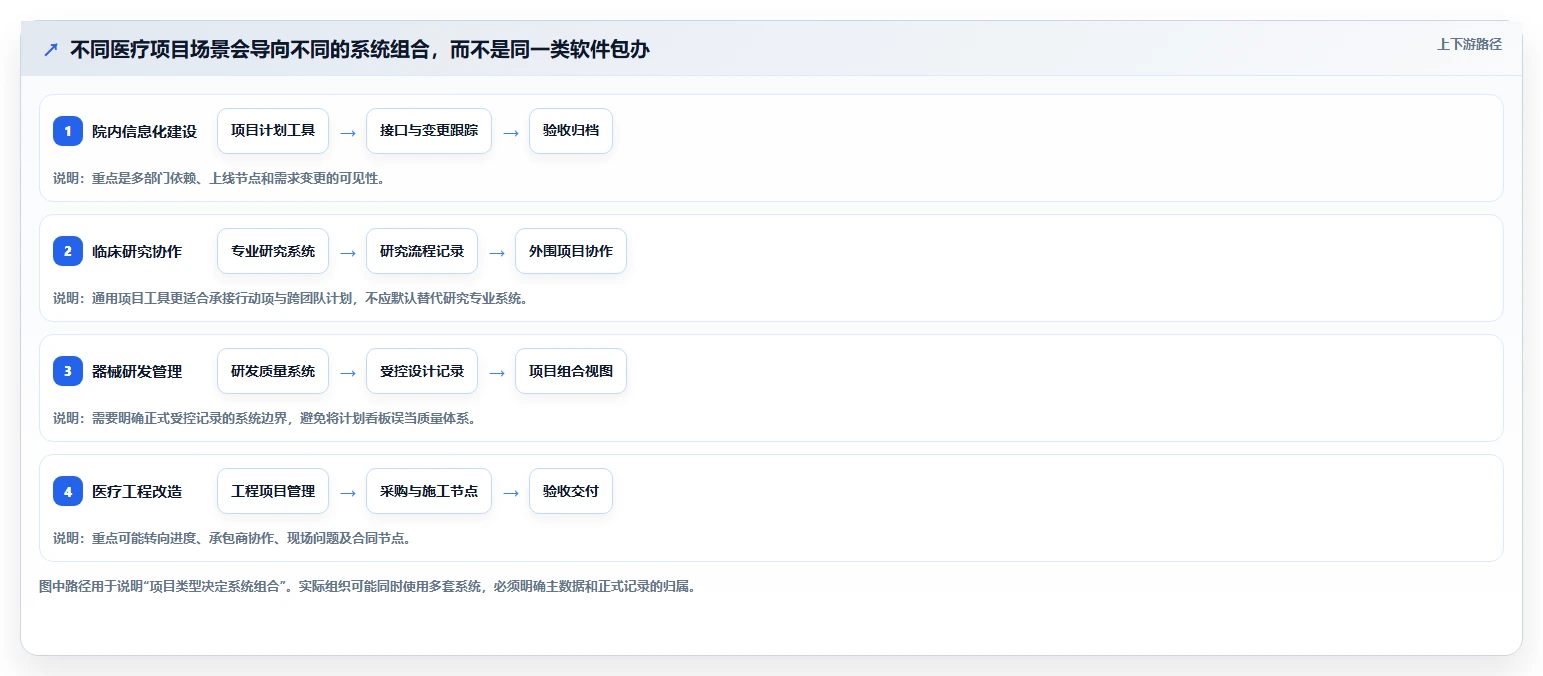This screenshot has height=676, width=1543.
Task: Click the number 4 badge for 医疗工程改造
Action: point(68,491)
